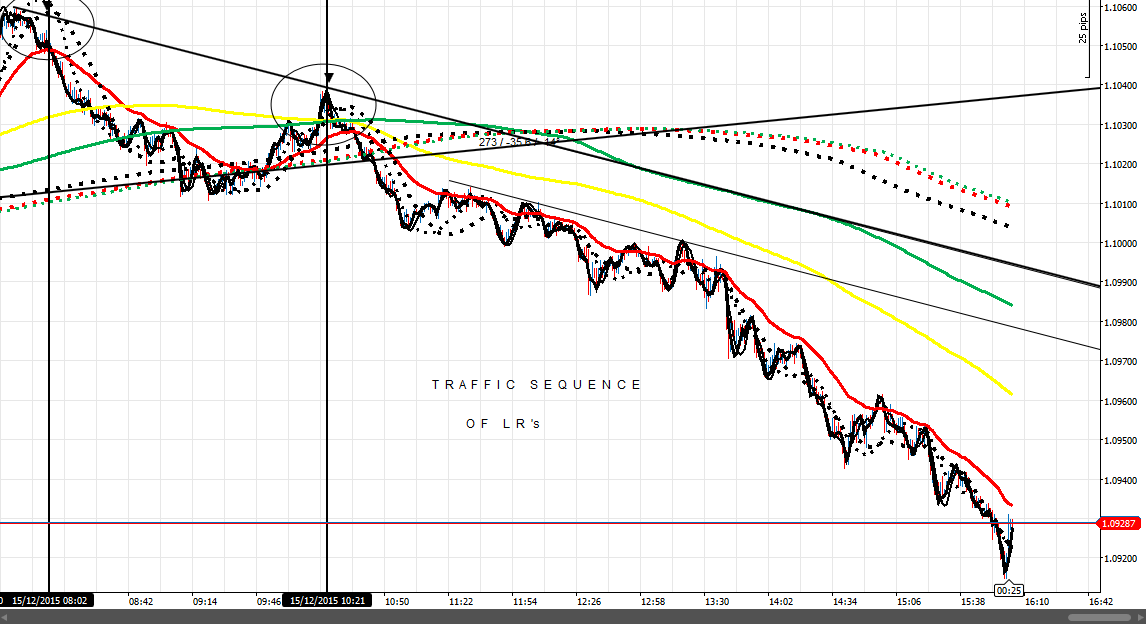Click the 16:42 label on time axis
1146x624 pixels.
(1100, 602)
